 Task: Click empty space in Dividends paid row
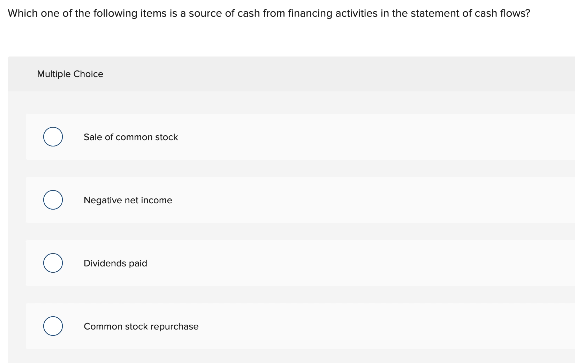pyautogui.click(x=367, y=263)
